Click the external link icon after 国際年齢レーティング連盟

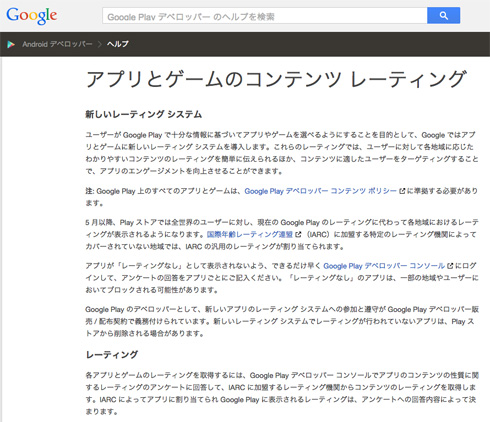point(298,235)
